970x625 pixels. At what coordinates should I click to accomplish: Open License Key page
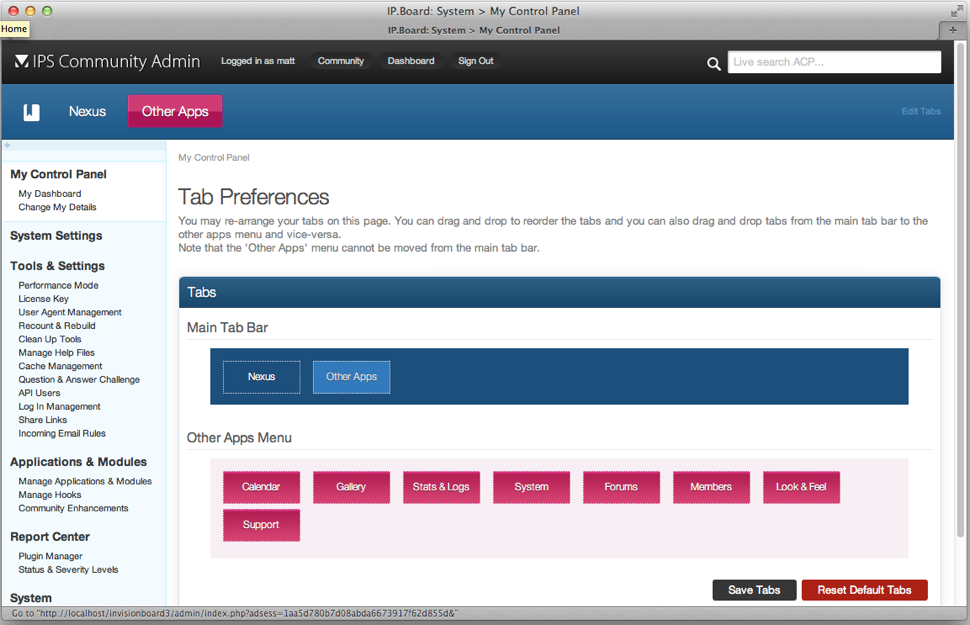pos(43,299)
